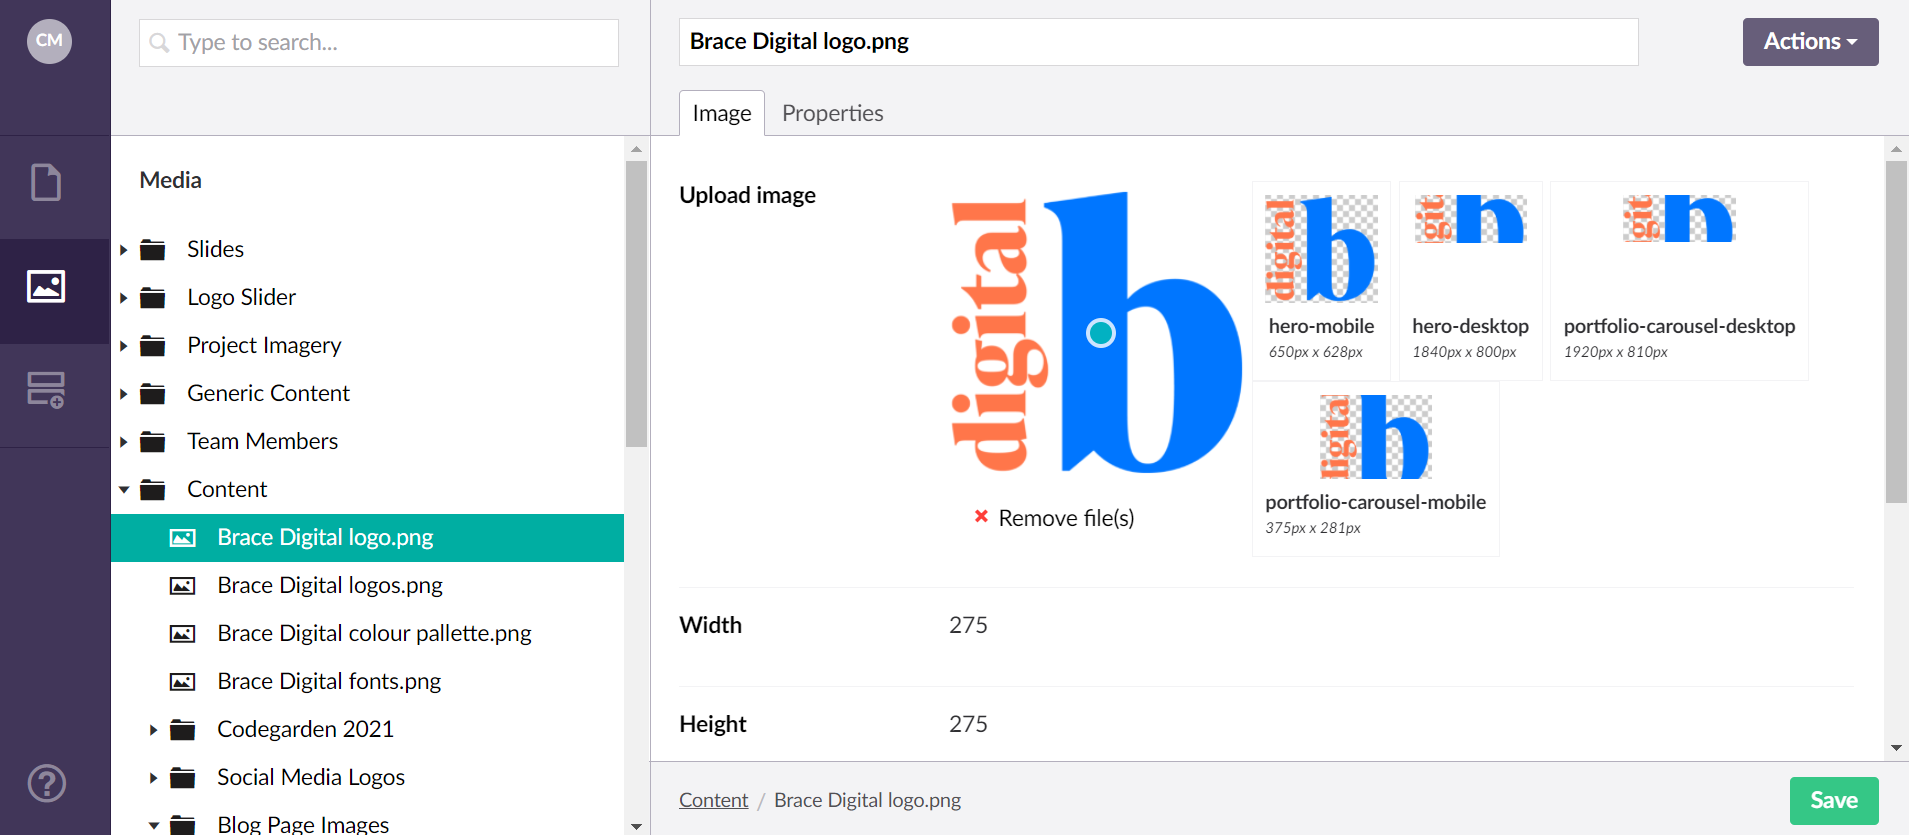Select the Project Imagery folder label
This screenshot has height=835, width=1909.
pos(264,345)
